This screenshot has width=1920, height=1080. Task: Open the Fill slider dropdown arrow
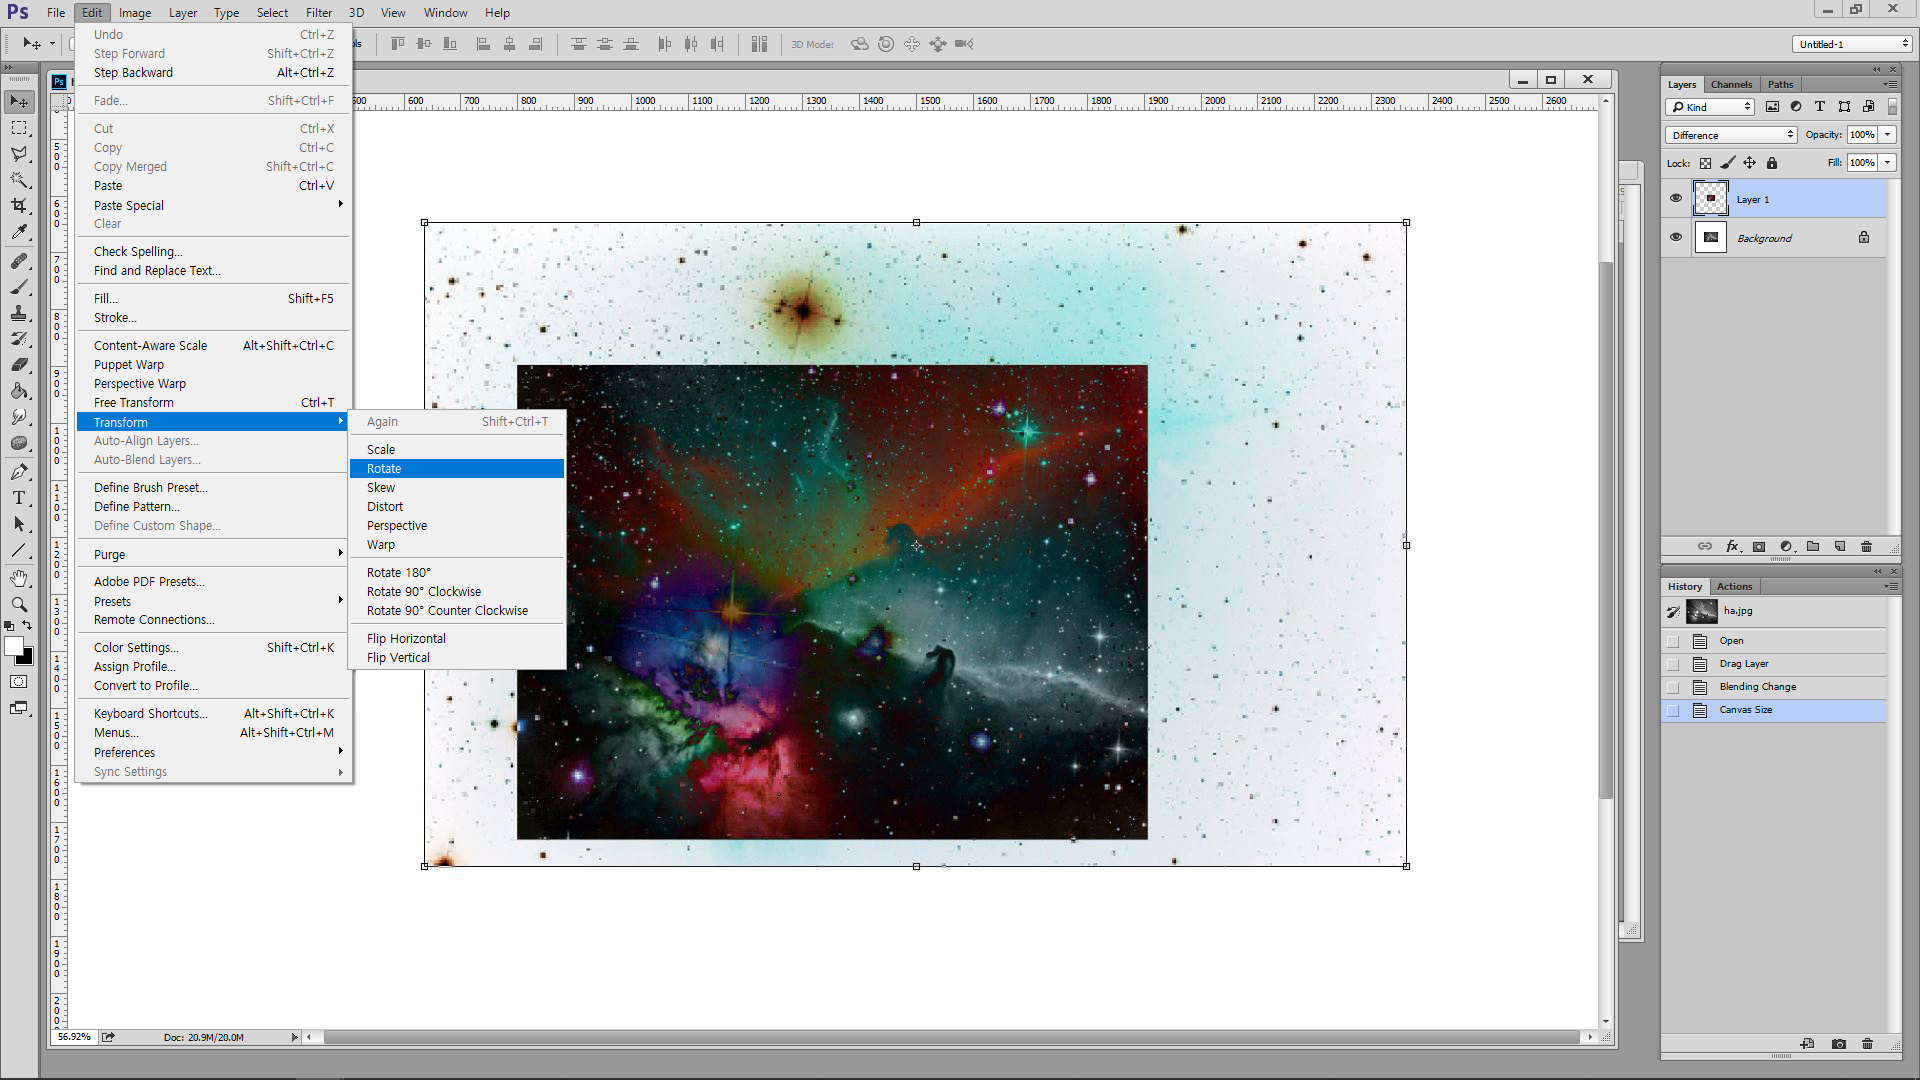[1888, 163]
